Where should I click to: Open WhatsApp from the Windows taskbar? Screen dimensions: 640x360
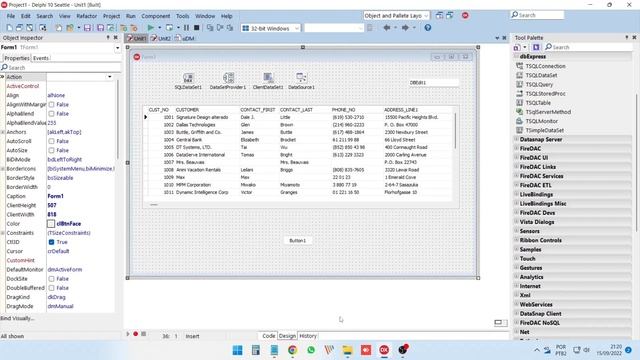click(311, 350)
